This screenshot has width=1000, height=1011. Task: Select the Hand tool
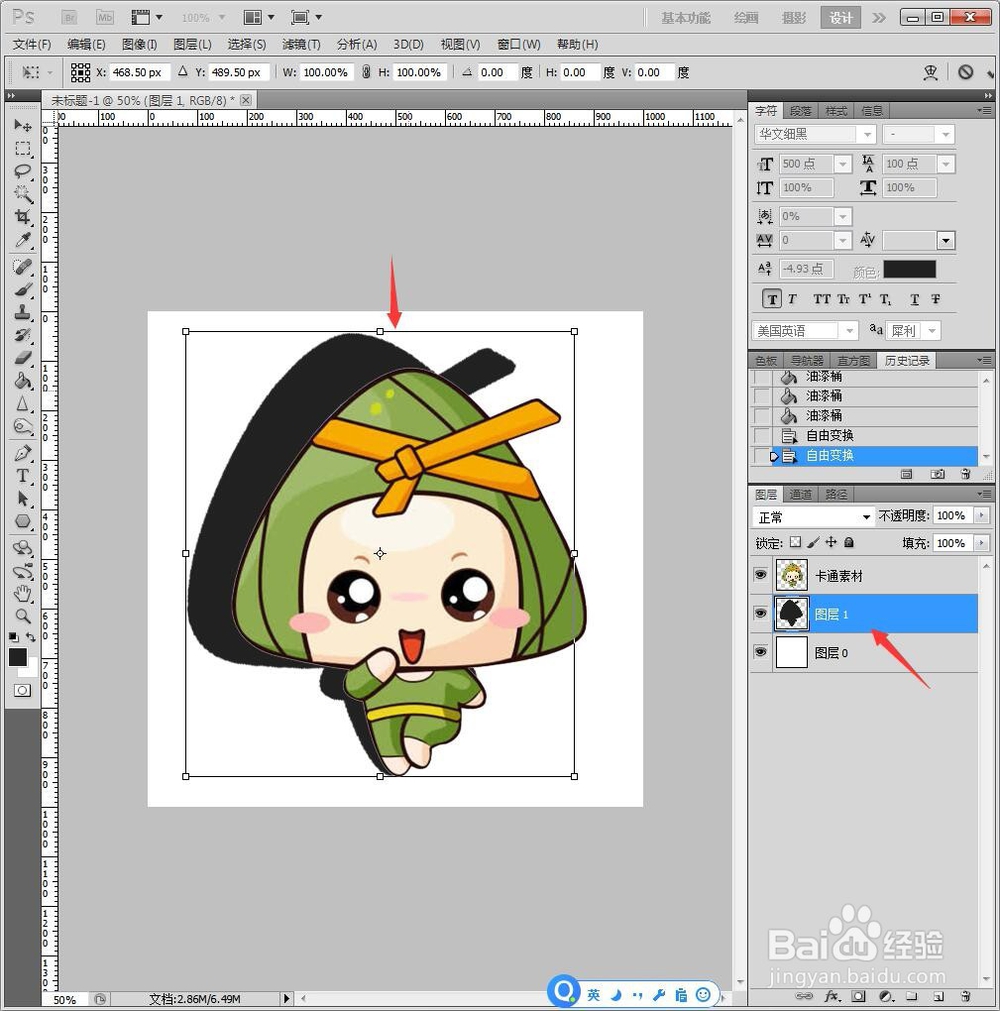click(23, 593)
